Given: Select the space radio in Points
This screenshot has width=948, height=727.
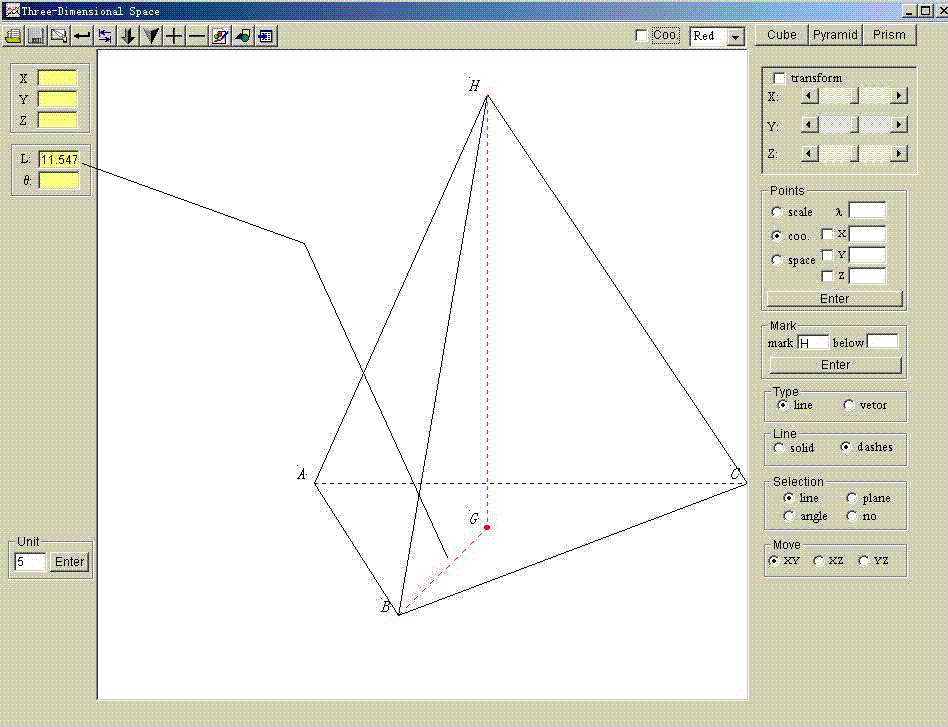Looking at the screenshot, I should (777, 260).
